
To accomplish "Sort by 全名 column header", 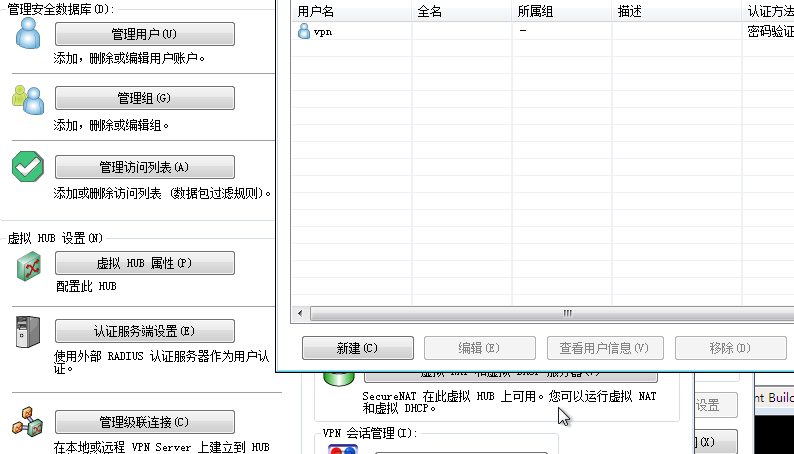I will pyautogui.click(x=461, y=11).
